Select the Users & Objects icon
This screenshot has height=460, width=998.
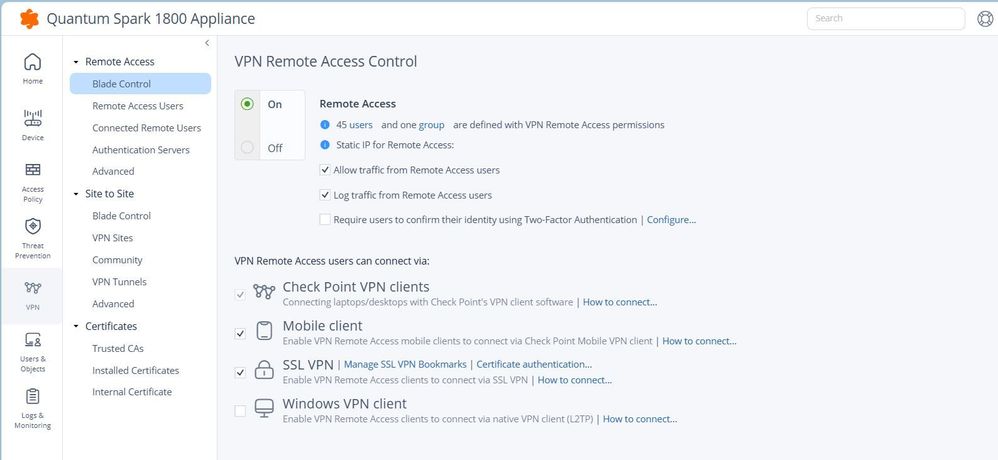[x=32, y=341]
